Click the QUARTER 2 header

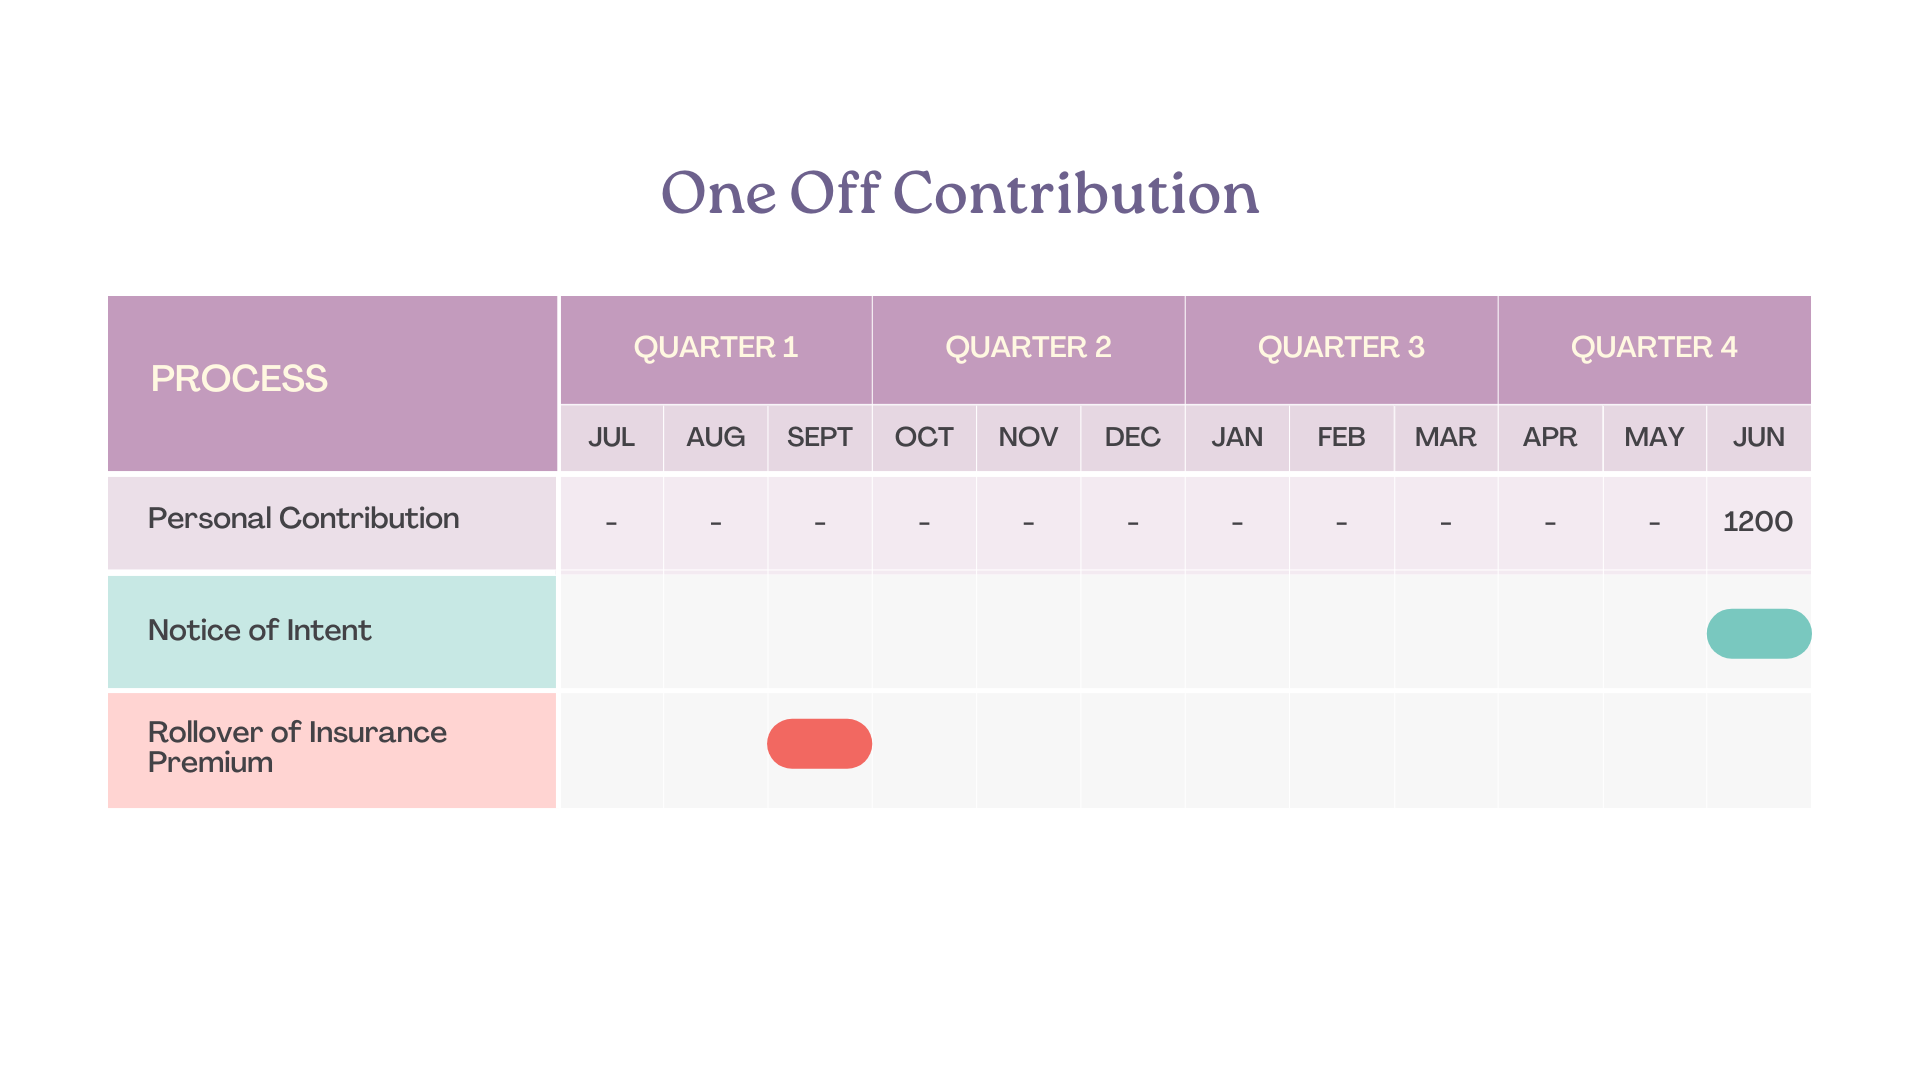click(x=1029, y=349)
